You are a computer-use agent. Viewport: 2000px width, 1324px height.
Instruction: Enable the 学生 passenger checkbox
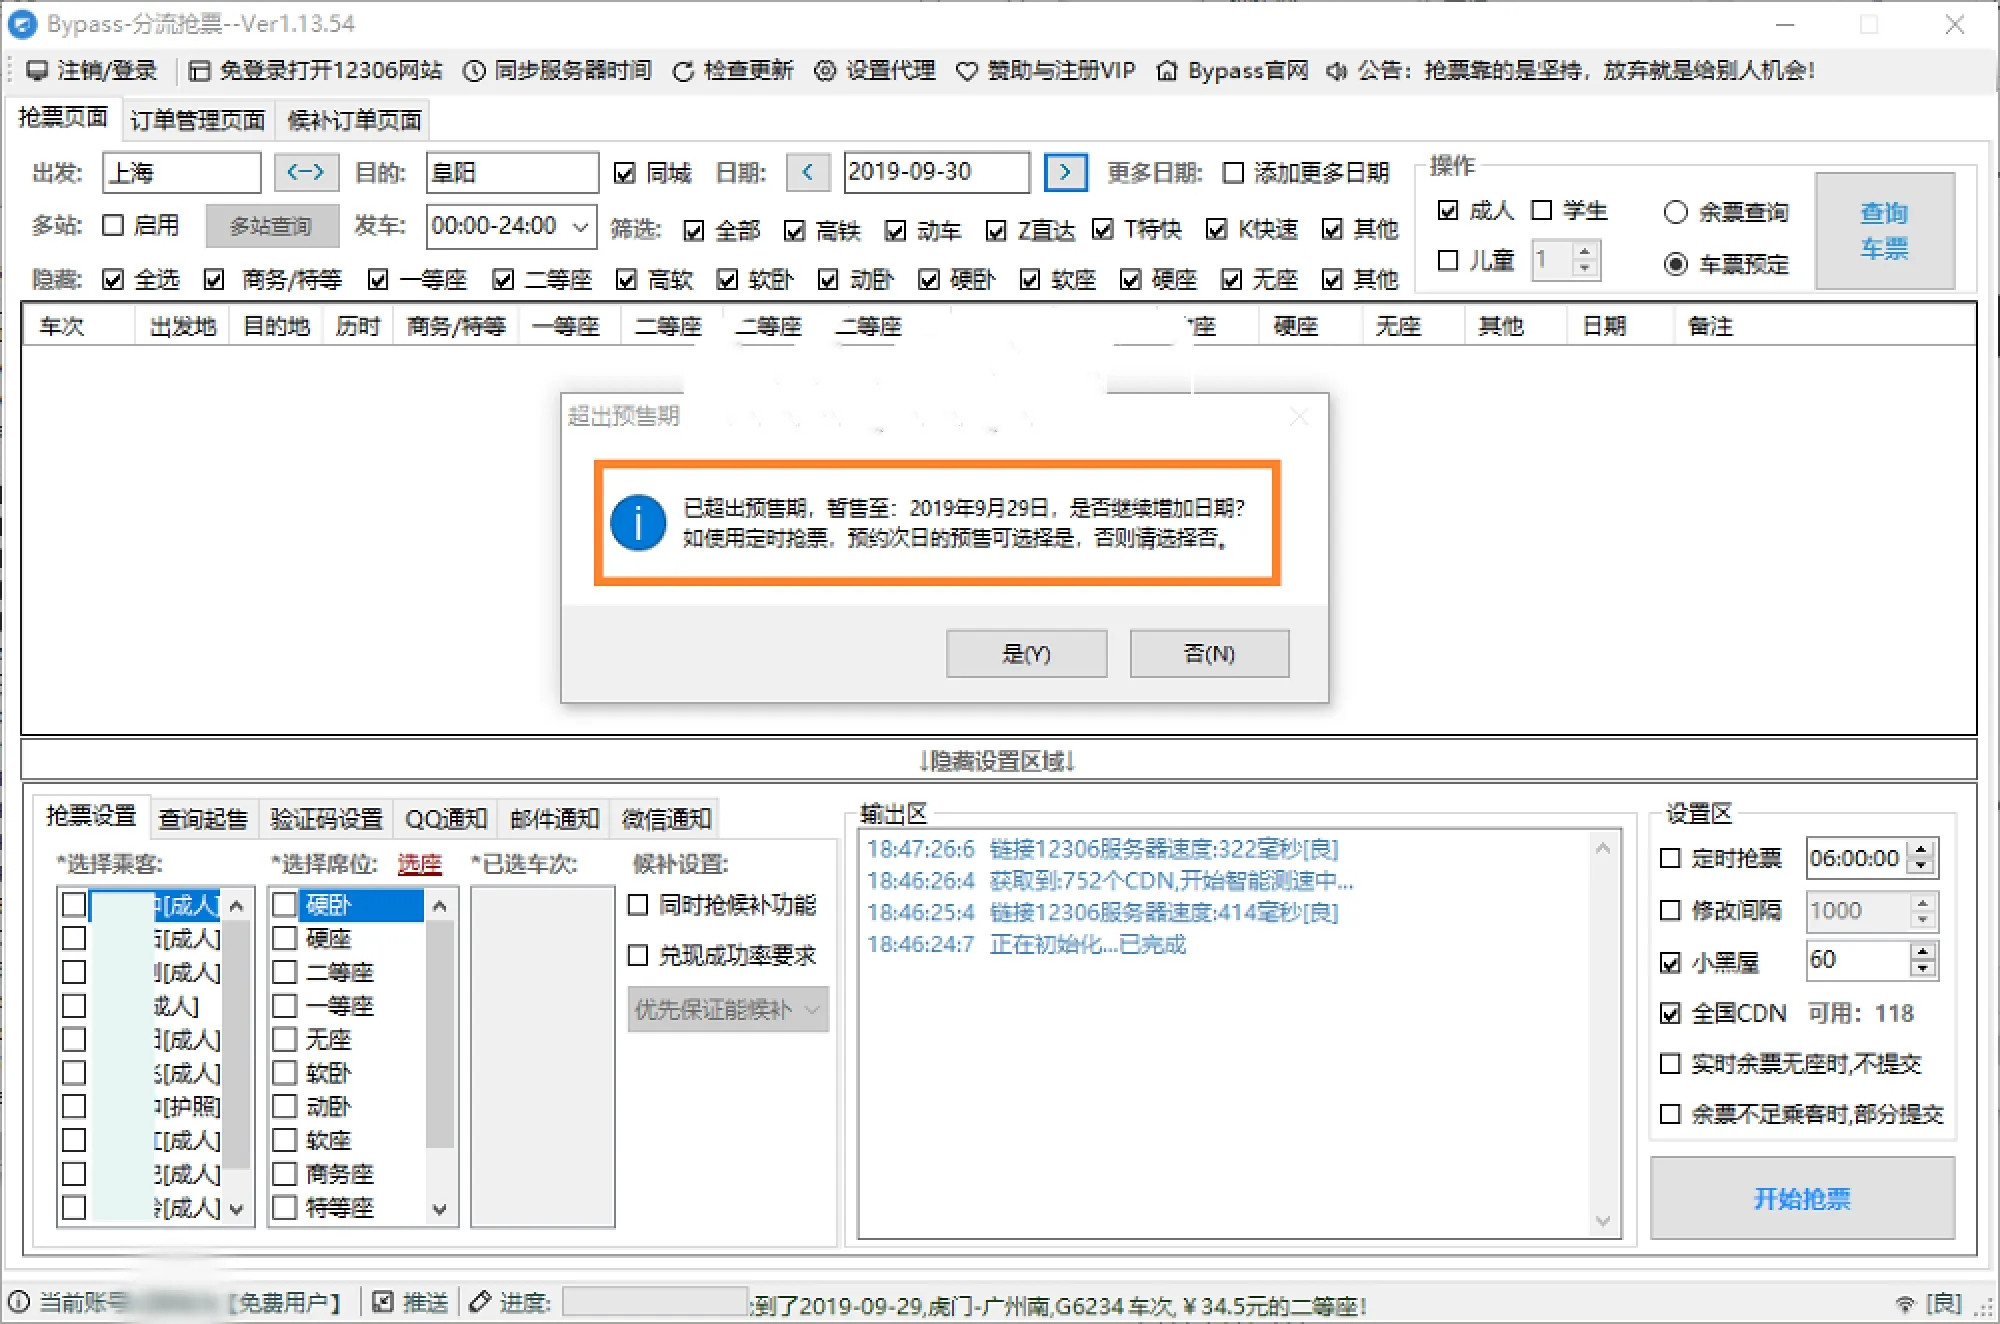point(1540,210)
